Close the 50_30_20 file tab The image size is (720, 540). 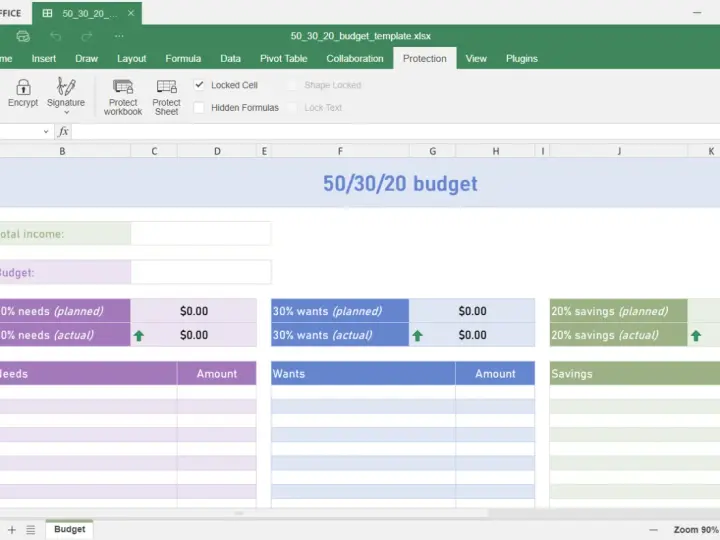tap(131, 13)
